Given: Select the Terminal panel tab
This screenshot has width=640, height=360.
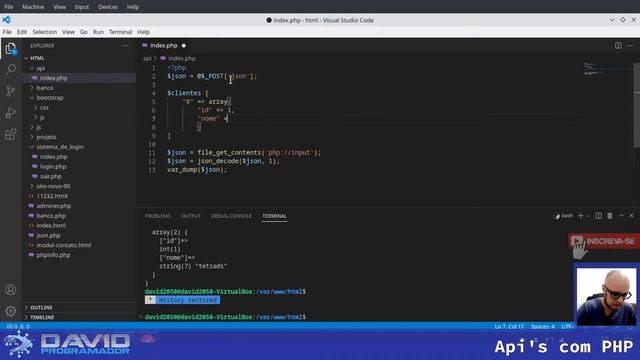Looking at the screenshot, I should coord(274,216).
